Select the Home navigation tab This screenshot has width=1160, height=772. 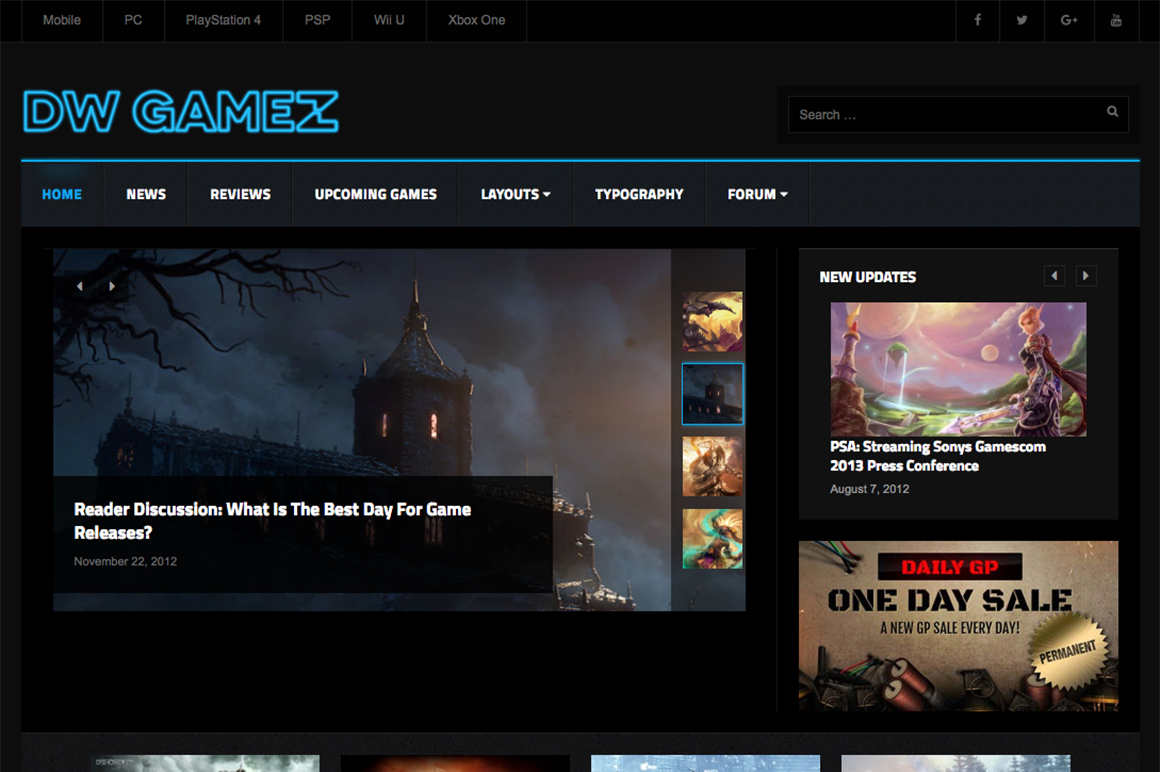[62, 194]
